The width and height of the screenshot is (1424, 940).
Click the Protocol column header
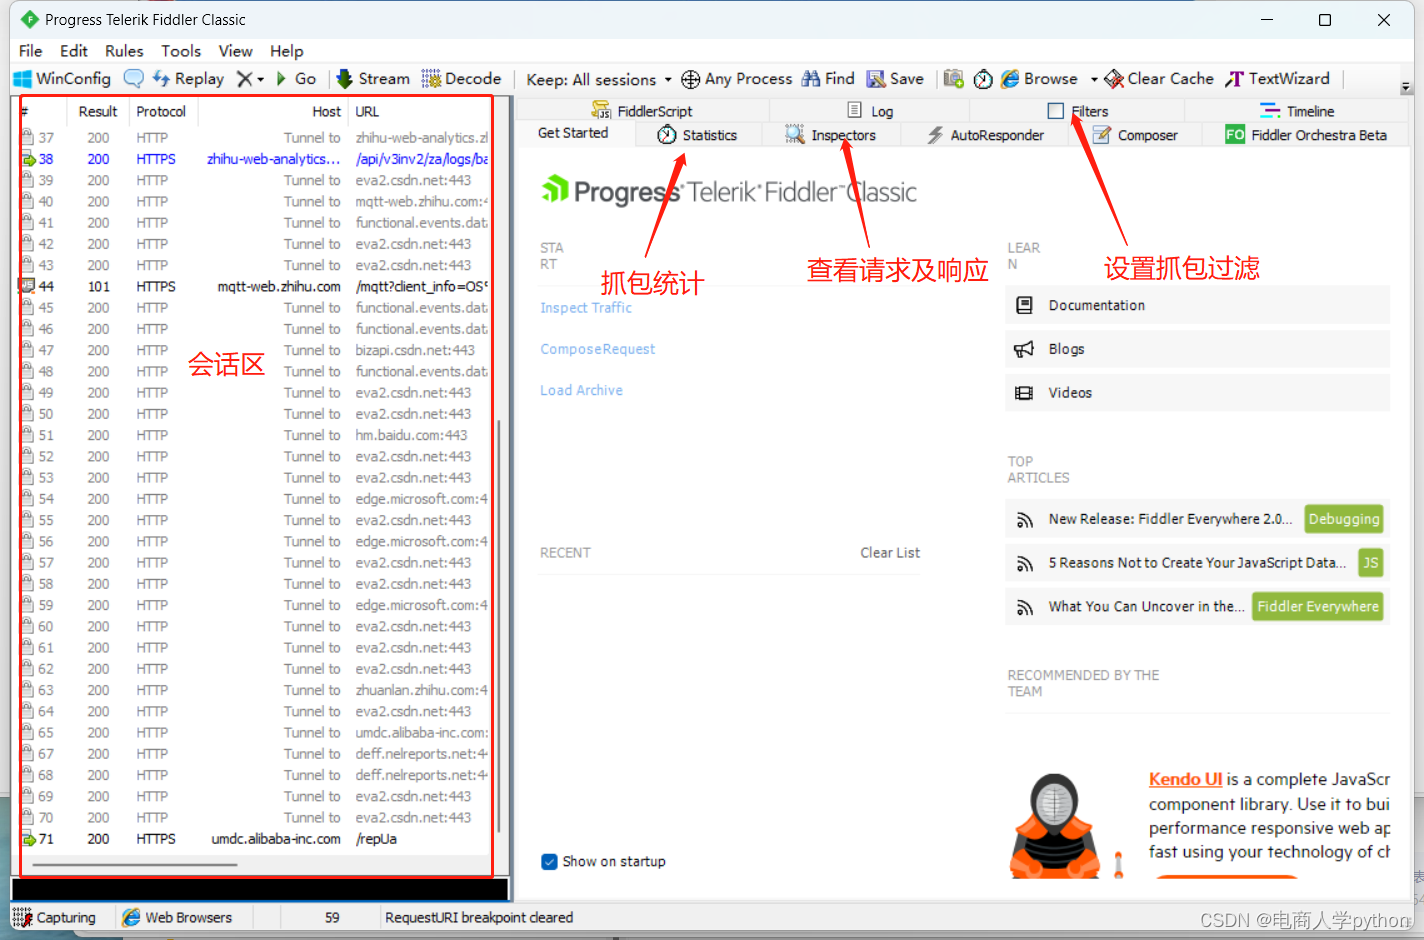[161, 112]
